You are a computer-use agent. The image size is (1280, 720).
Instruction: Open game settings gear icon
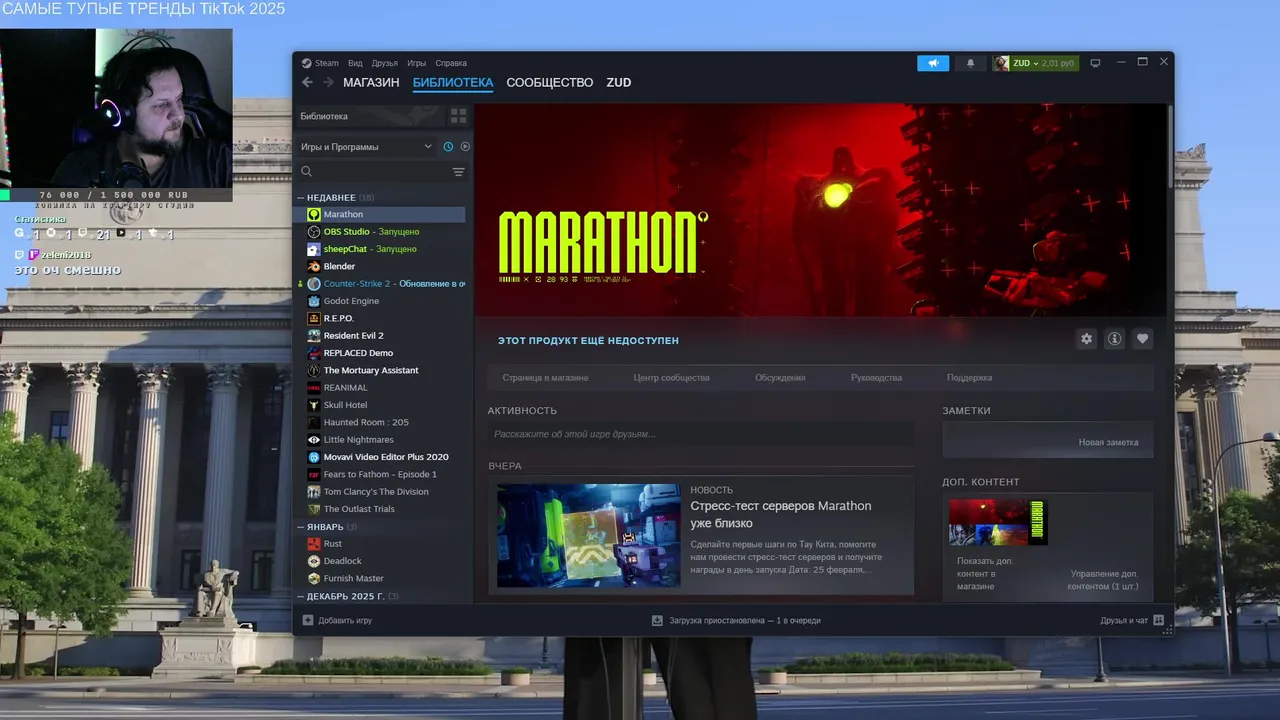tap(1086, 339)
